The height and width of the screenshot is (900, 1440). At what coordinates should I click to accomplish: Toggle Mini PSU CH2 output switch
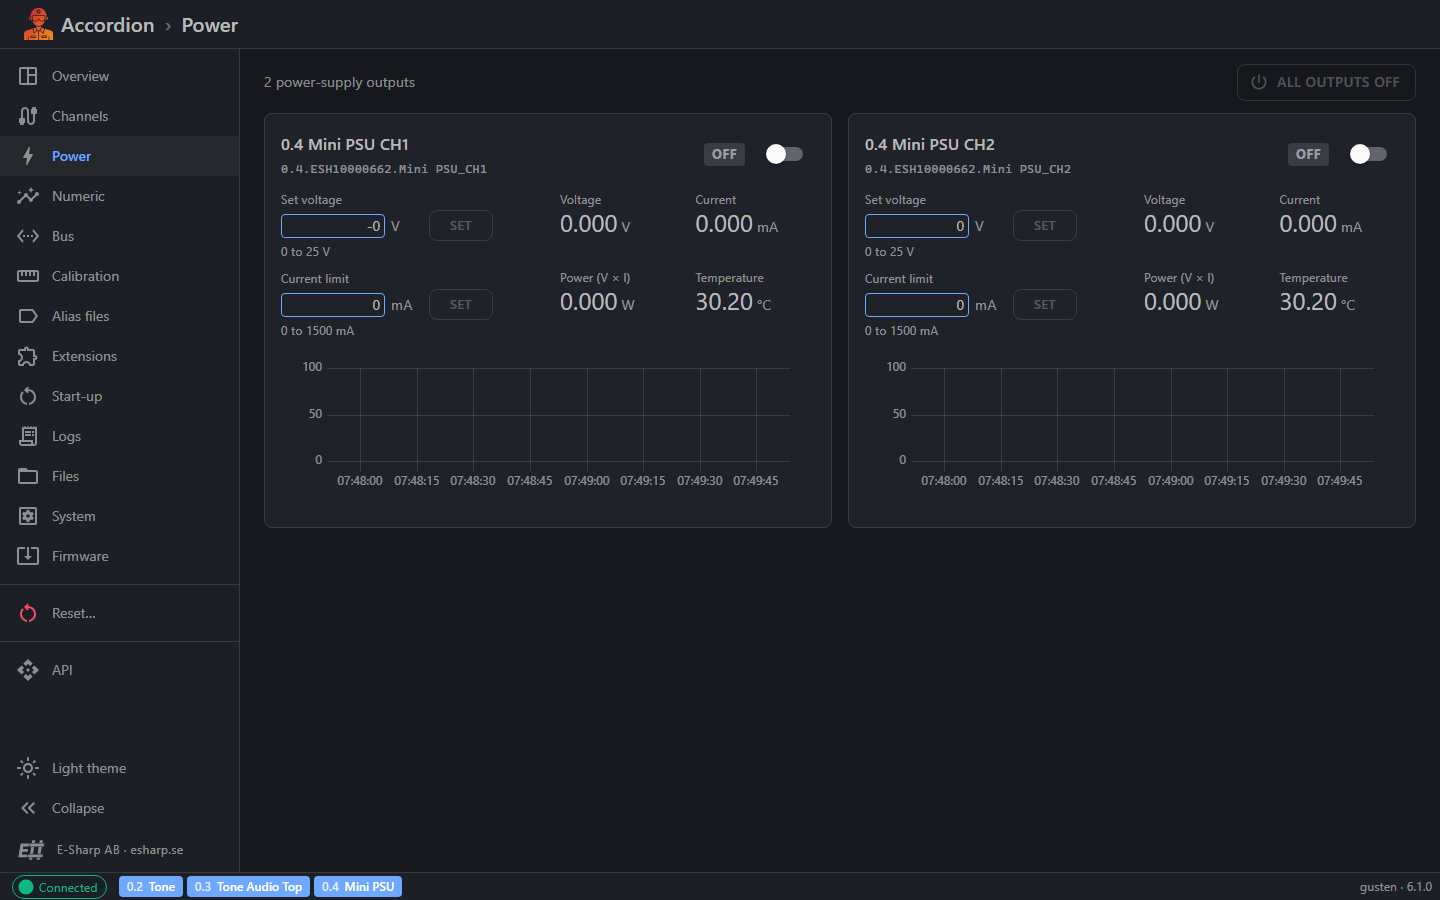(x=1368, y=154)
